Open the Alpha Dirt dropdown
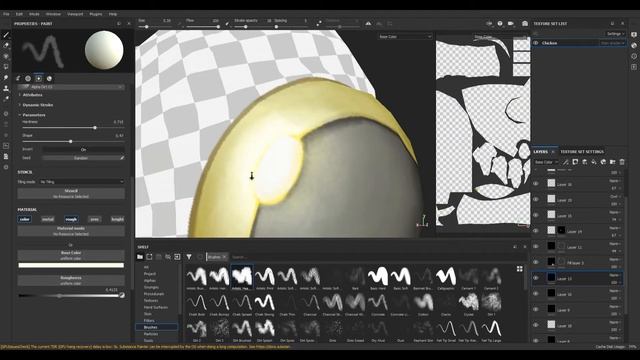 71,87
